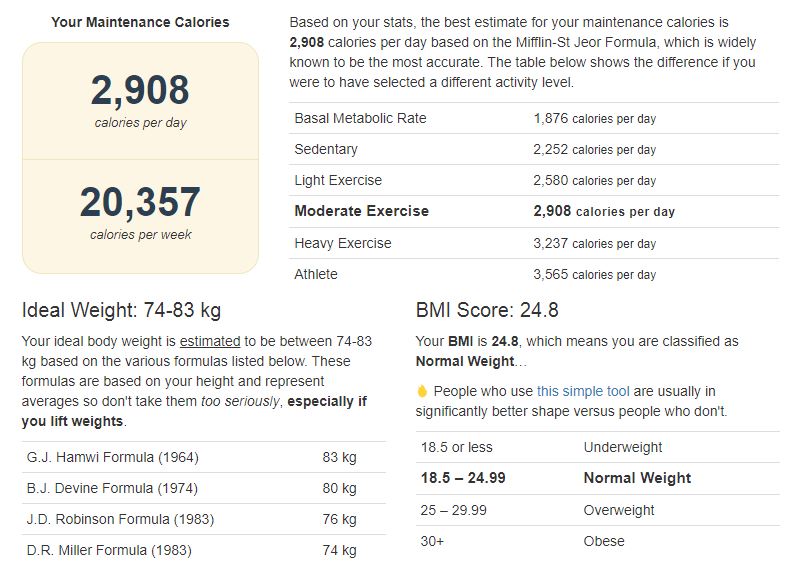
Task: Click the 20,357 calories per week figure
Action: click(x=140, y=203)
